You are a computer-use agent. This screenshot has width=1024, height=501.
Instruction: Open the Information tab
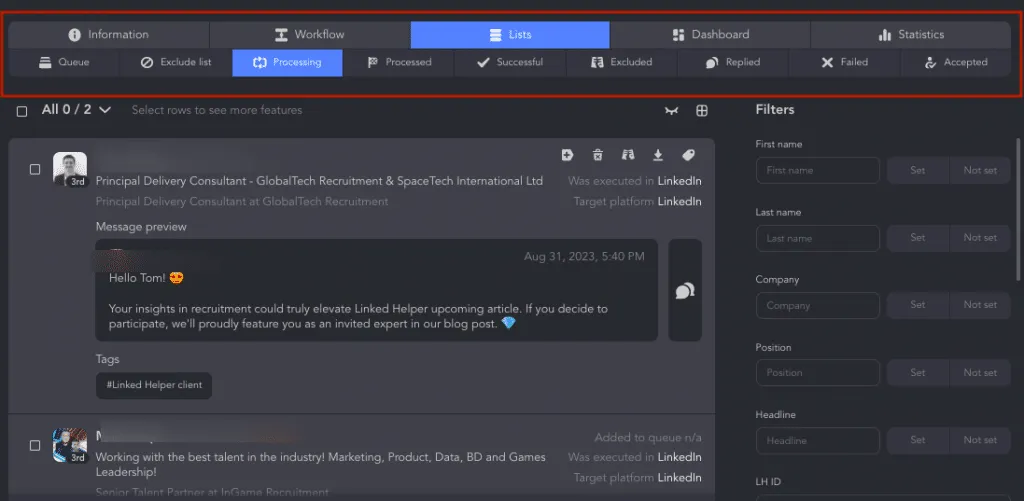pyautogui.click(x=109, y=35)
